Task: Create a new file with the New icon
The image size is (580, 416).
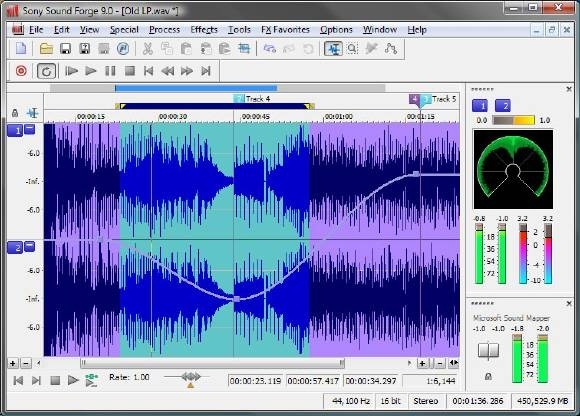Action: point(21,48)
